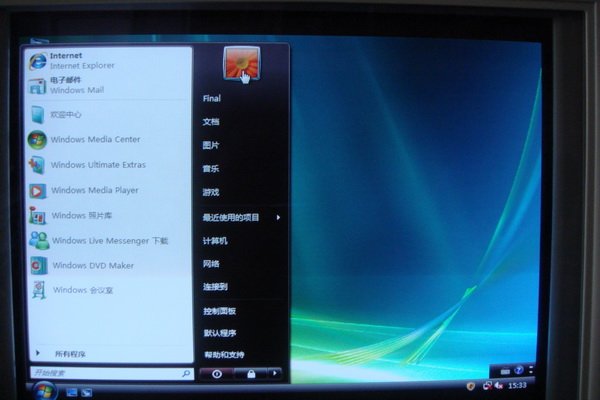Click Switch between windows quick launch icon
This screenshot has width=600, height=400.
tap(86, 393)
